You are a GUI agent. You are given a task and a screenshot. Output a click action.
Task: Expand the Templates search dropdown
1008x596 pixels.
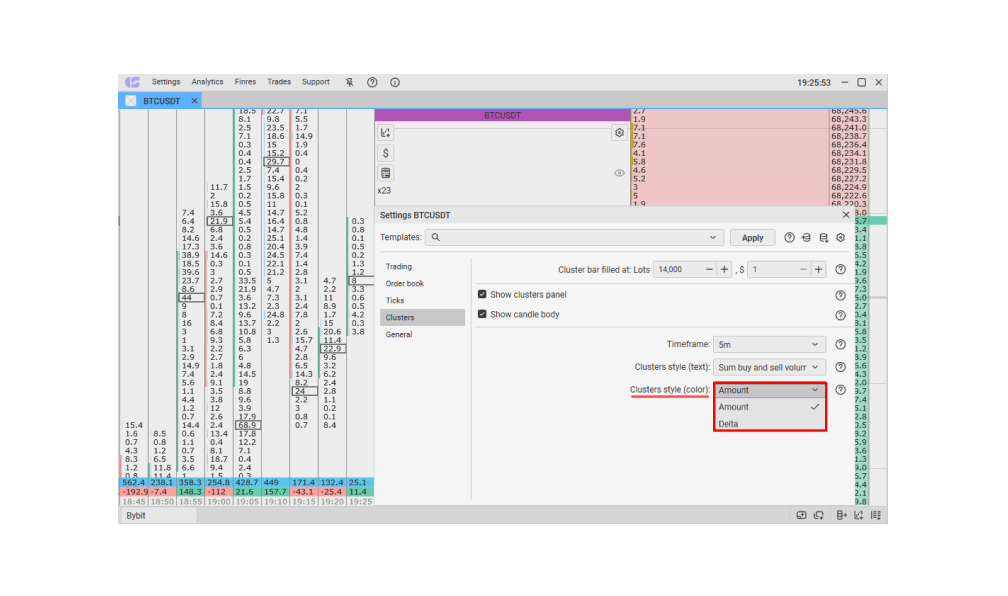point(713,237)
